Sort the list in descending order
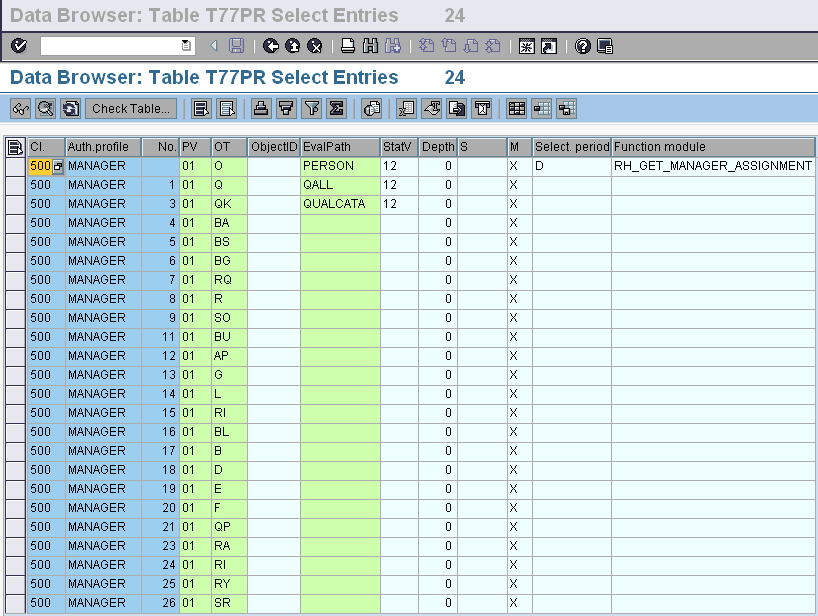This screenshot has height=616, width=818. tap(286, 108)
